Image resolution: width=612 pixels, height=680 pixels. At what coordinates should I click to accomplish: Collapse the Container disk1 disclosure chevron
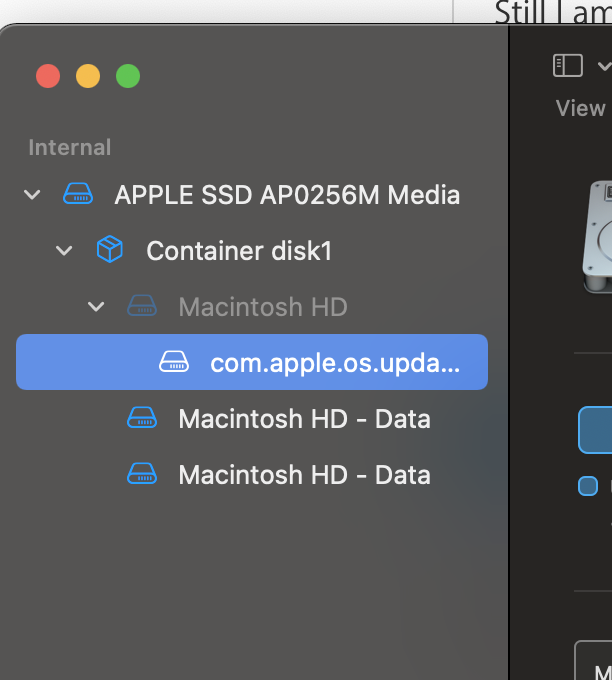65,250
